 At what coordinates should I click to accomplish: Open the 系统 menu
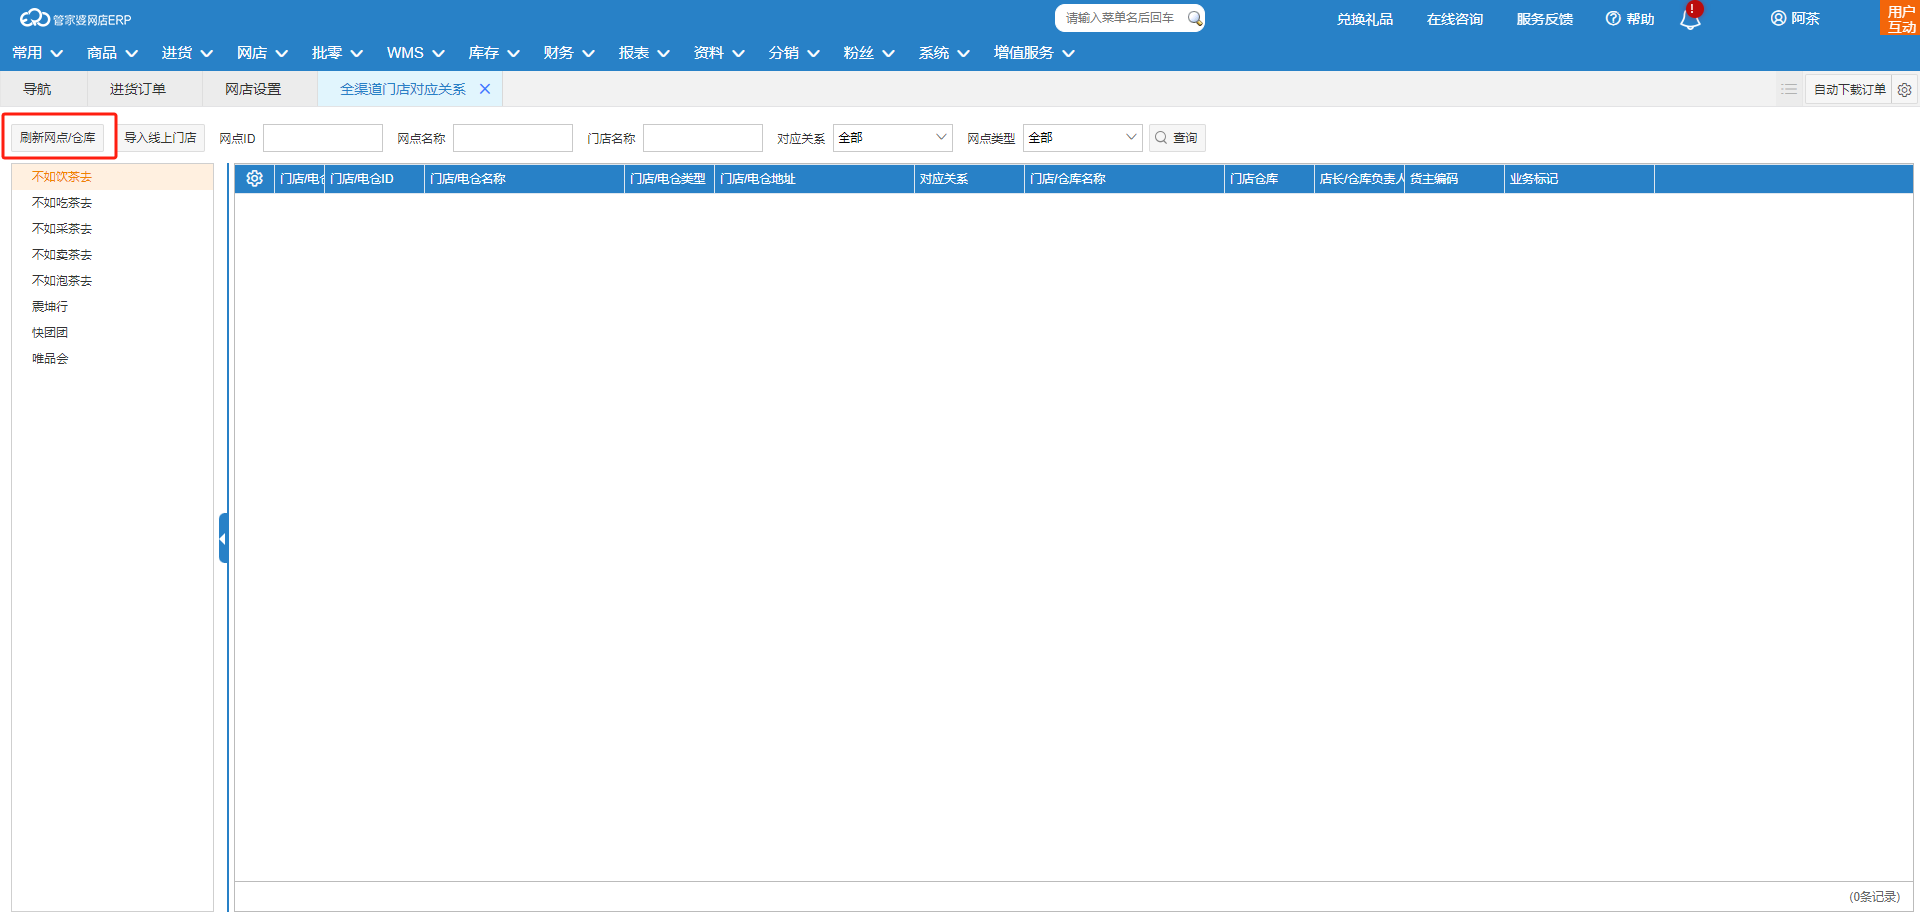pyautogui.click(x=944, y=53)
